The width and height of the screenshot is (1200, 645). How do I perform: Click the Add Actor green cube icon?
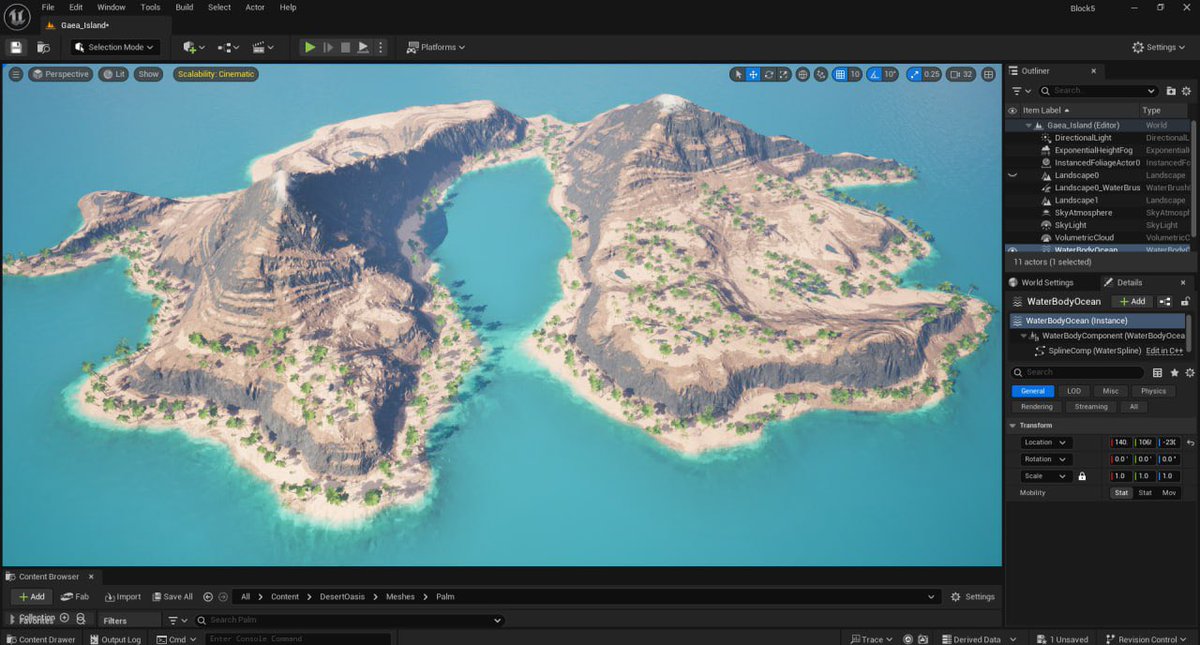(x=189, y=47)
